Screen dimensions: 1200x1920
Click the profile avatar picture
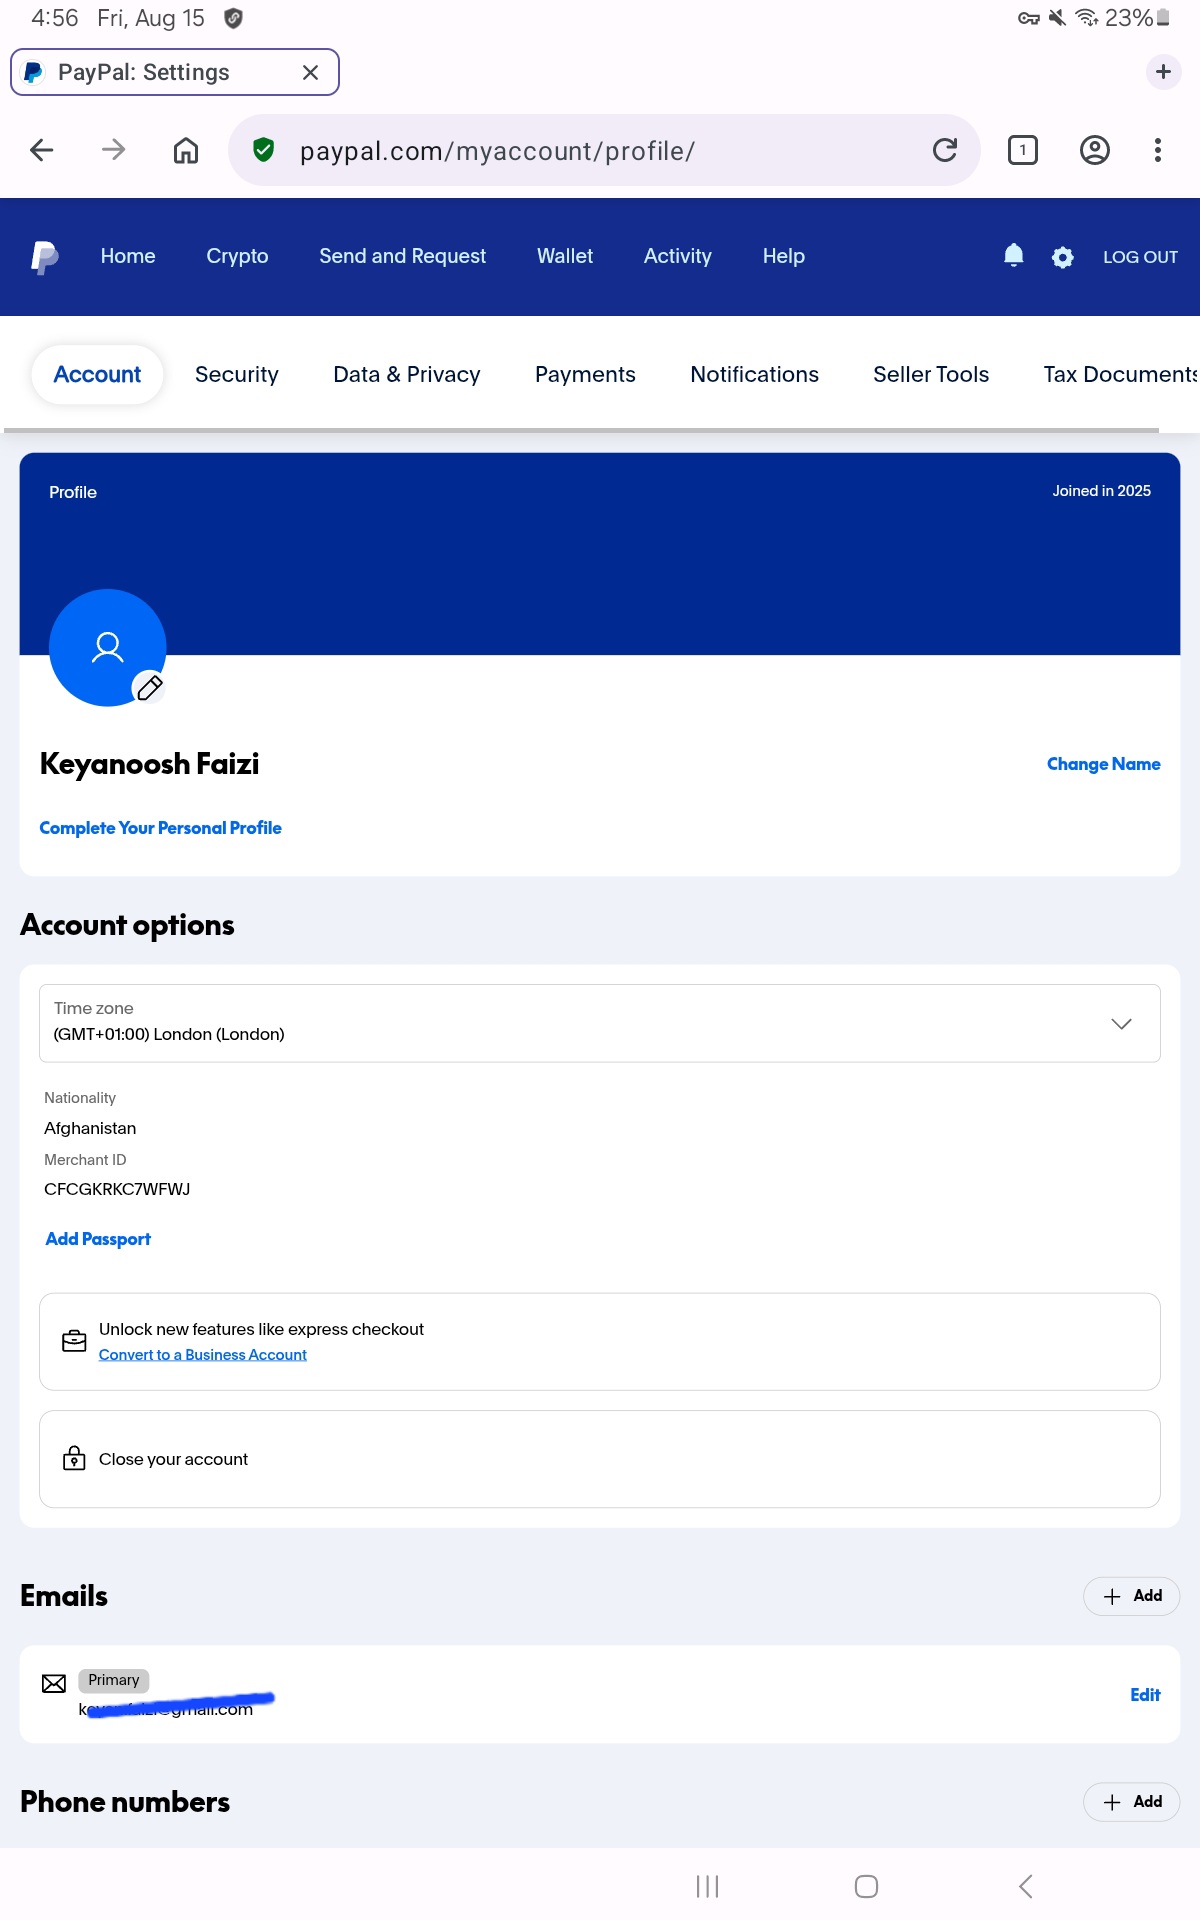(x=107, y=647)
